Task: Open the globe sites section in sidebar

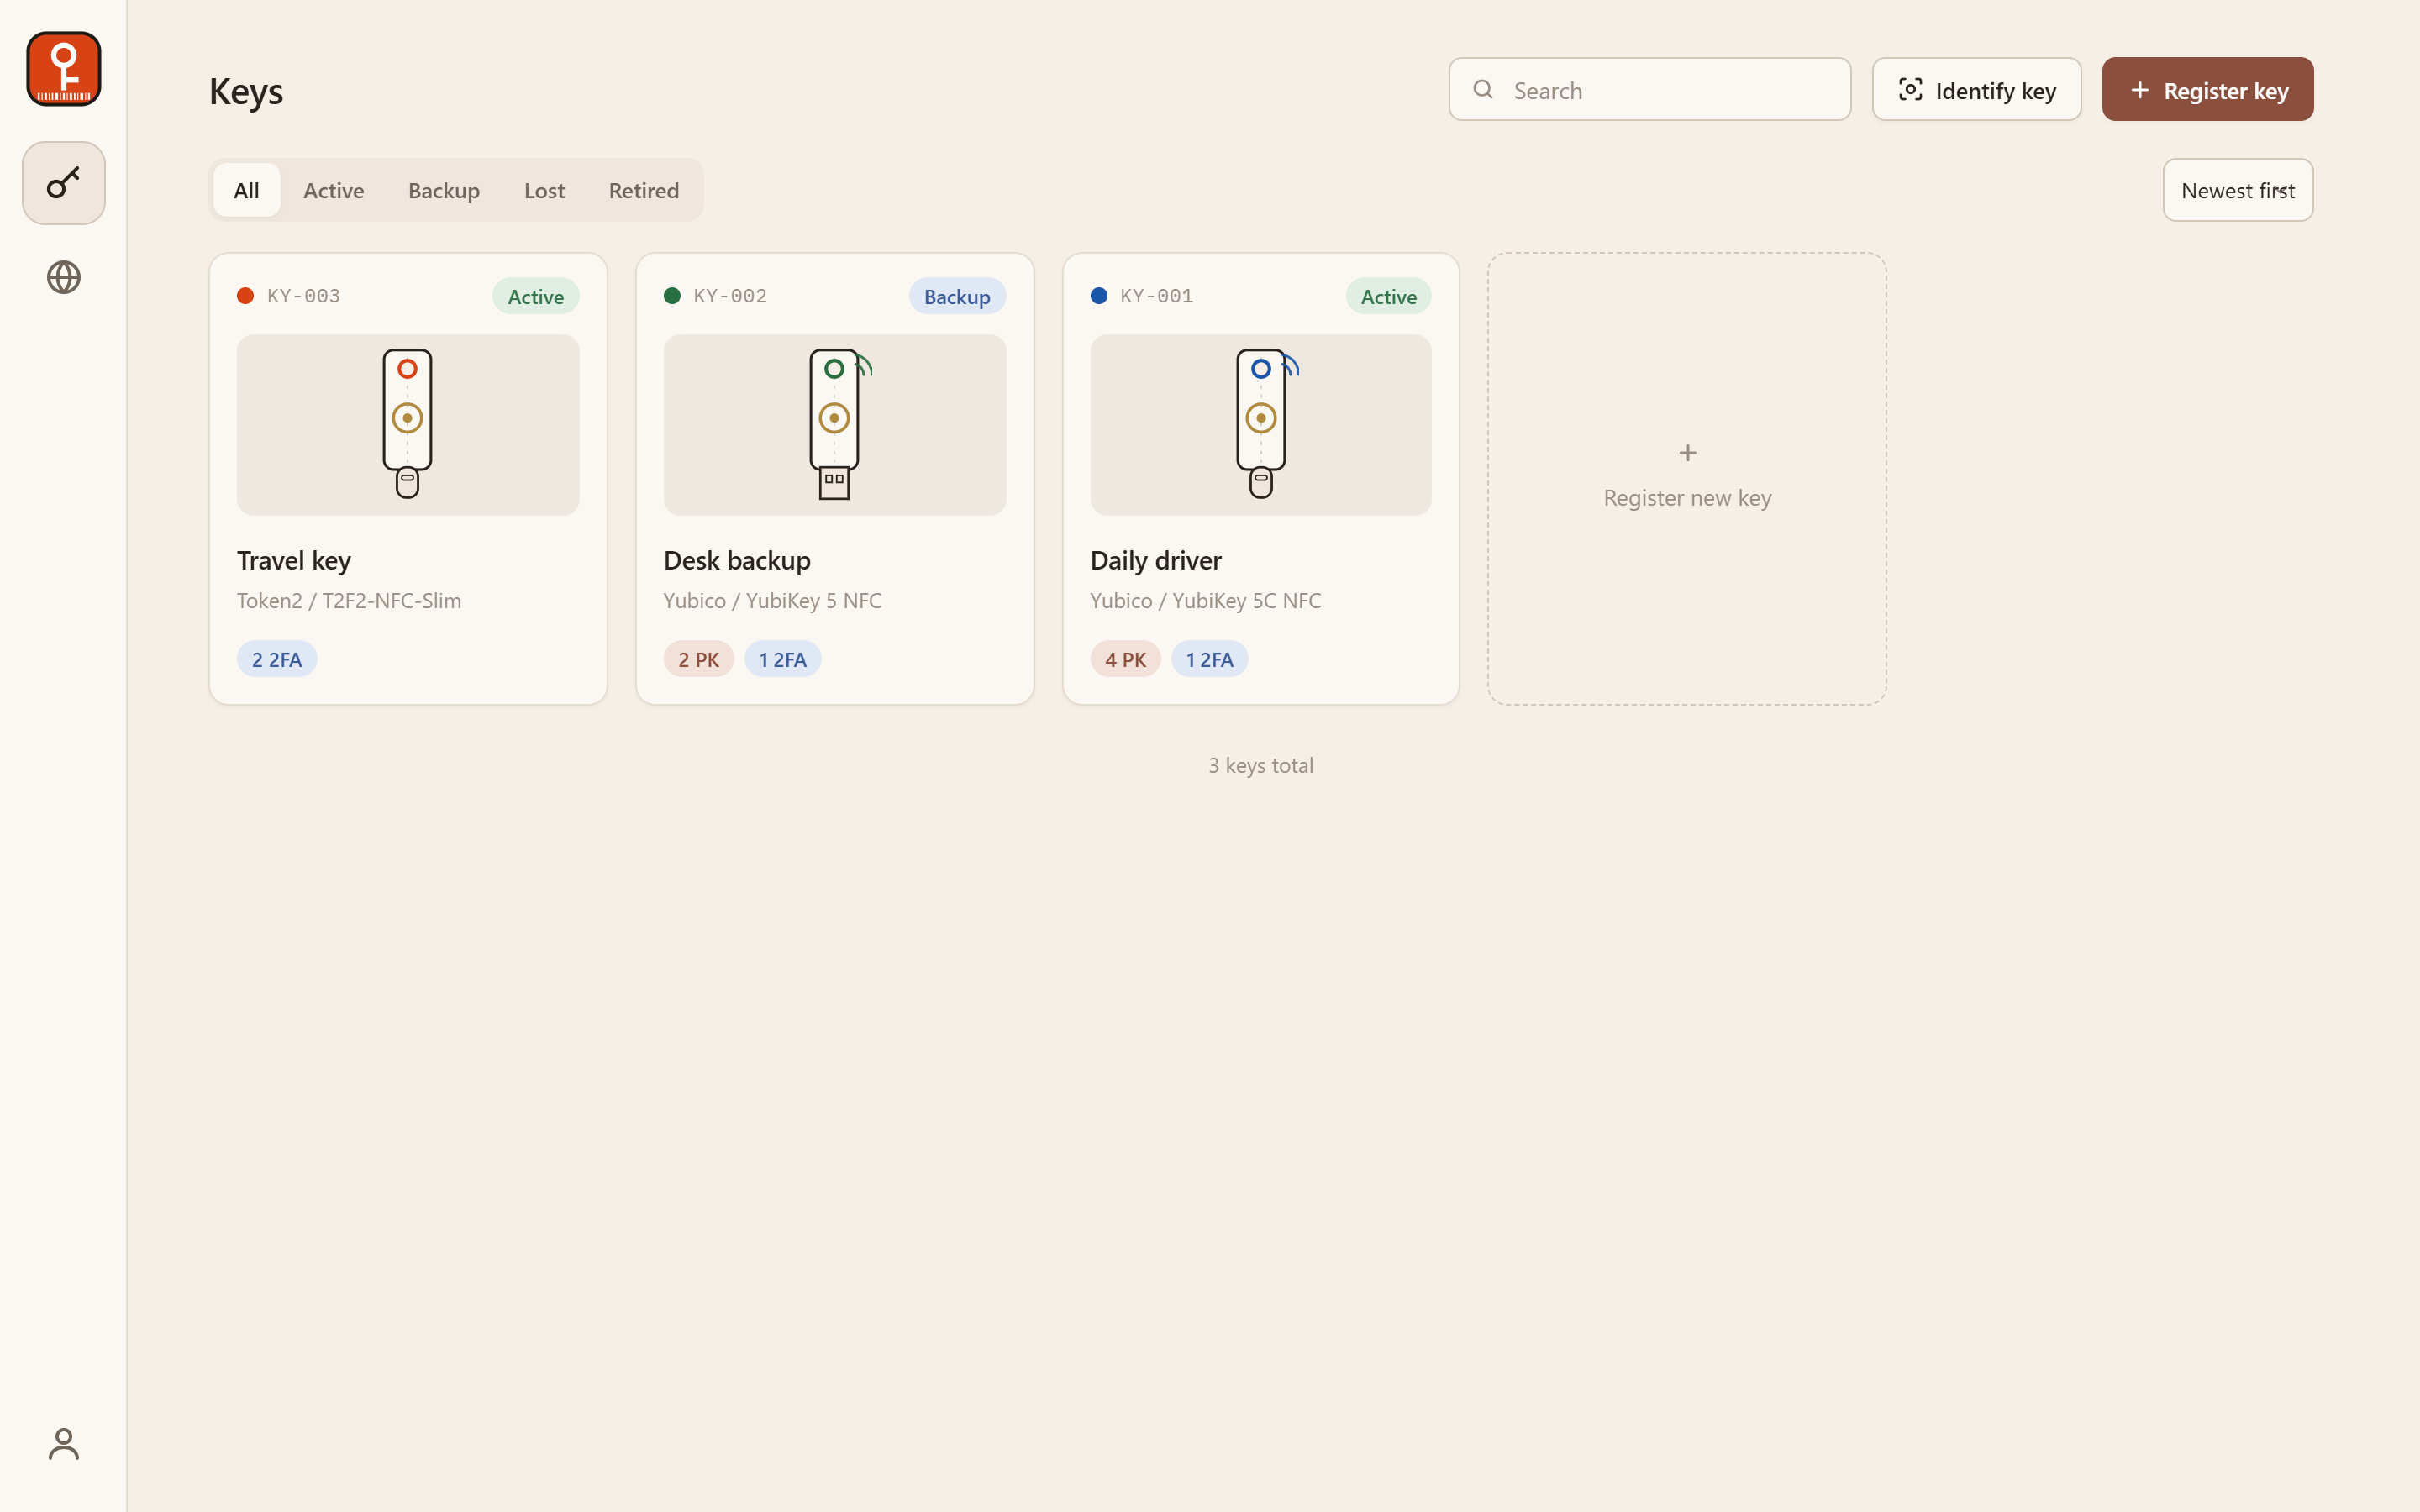Action: tap(64, 277)
